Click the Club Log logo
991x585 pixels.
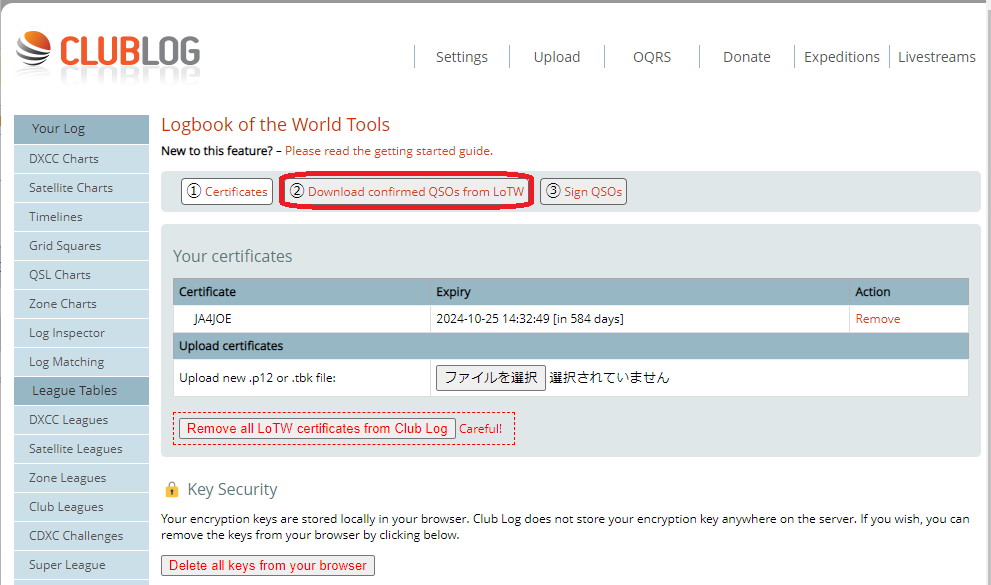click(x=108, y=51)
